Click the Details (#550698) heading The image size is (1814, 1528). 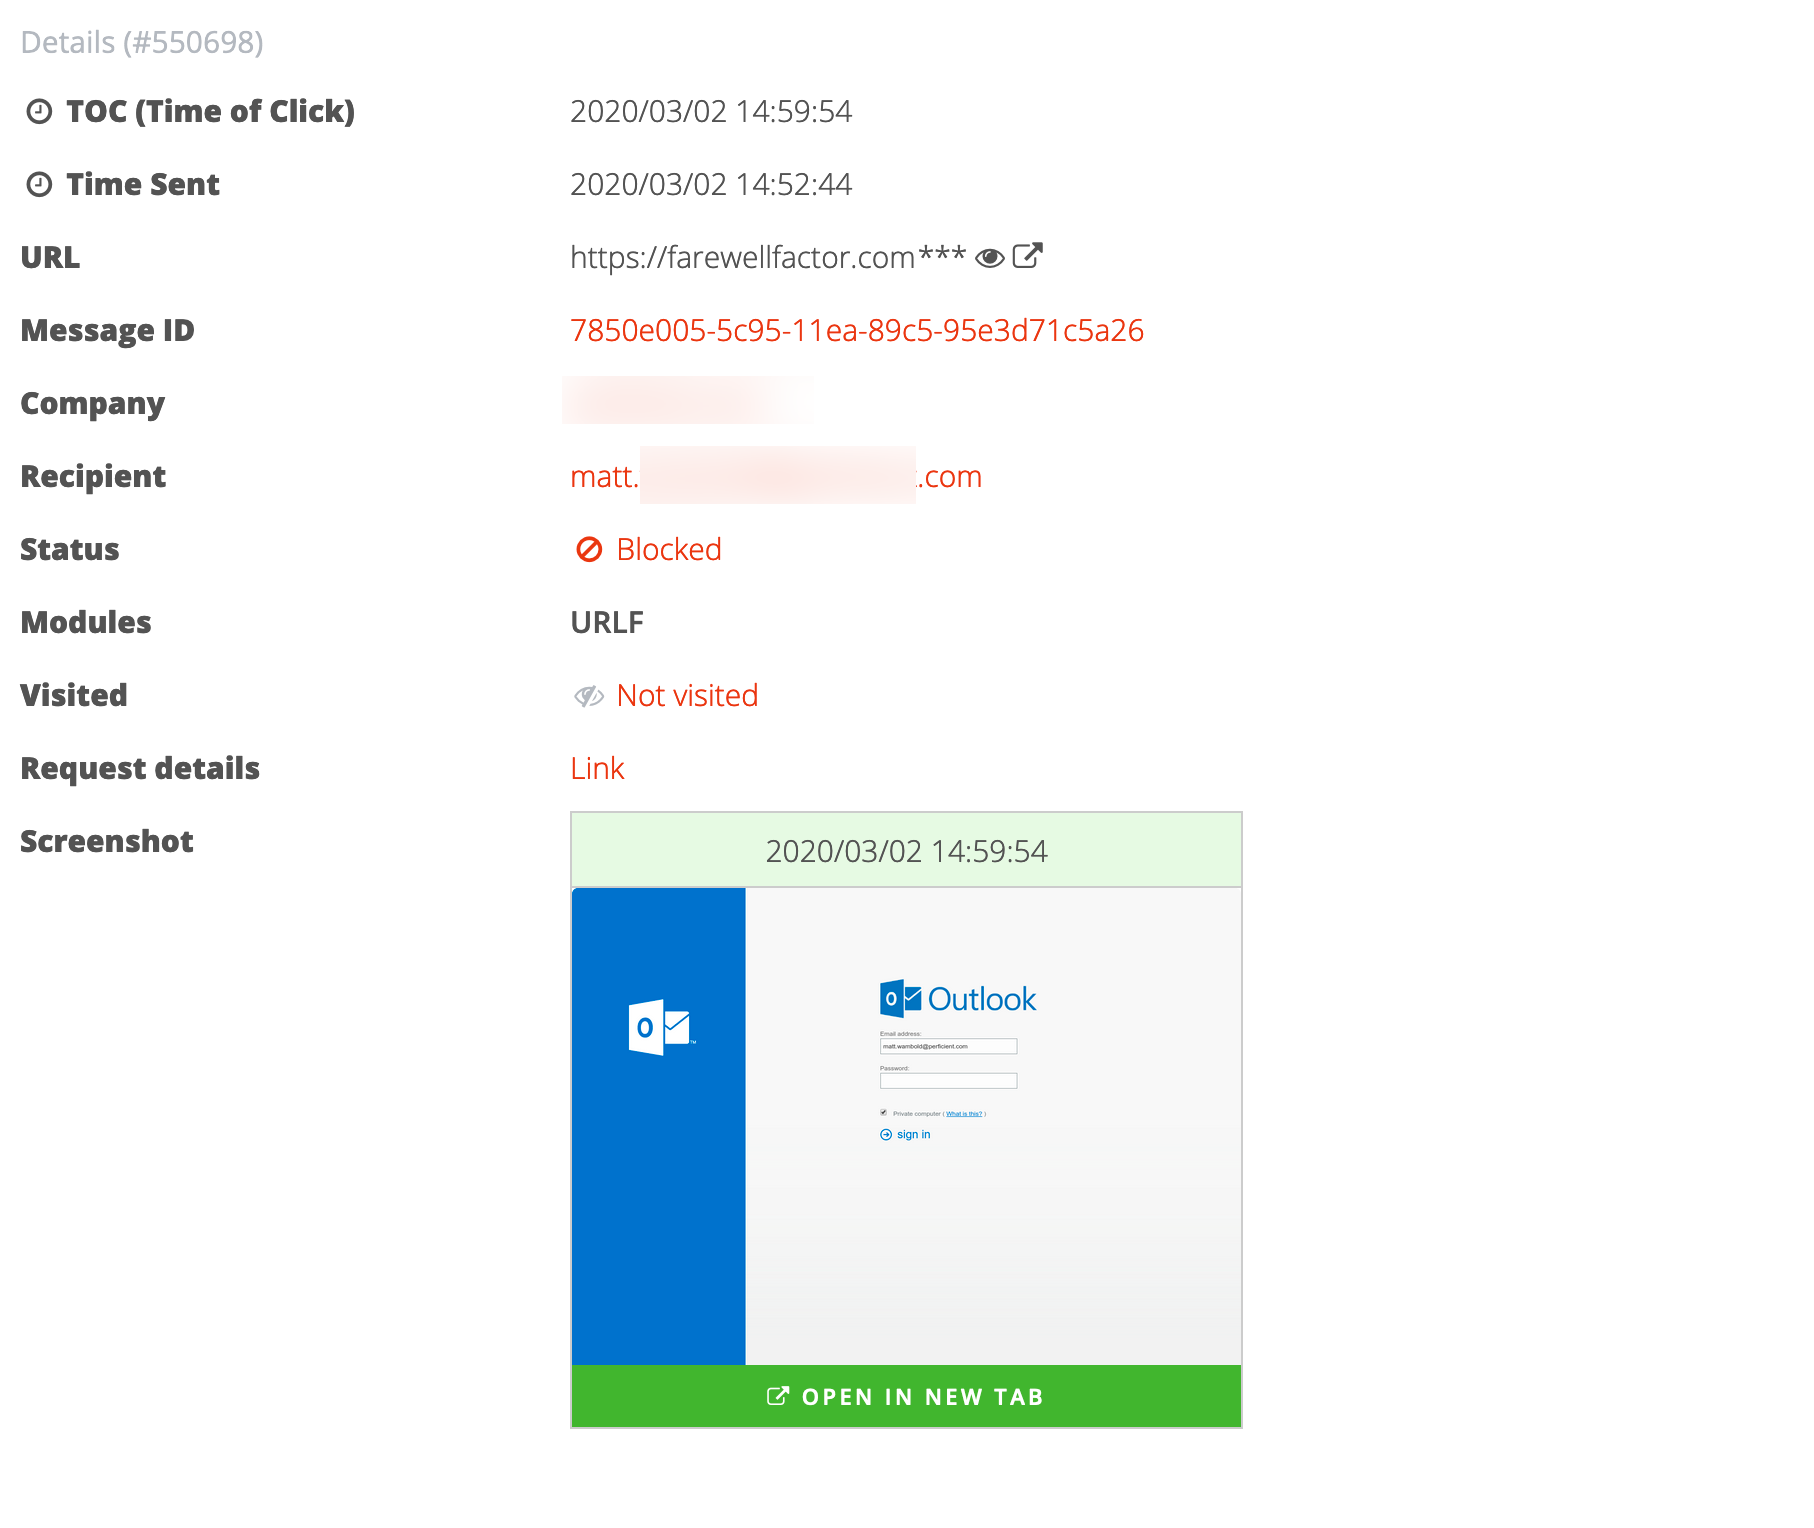coord(142,42)
